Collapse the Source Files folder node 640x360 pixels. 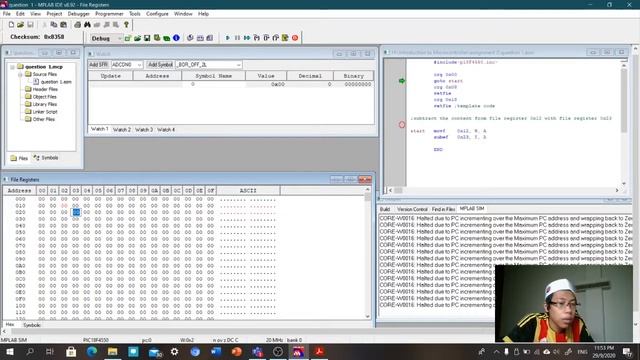point(20,75)
